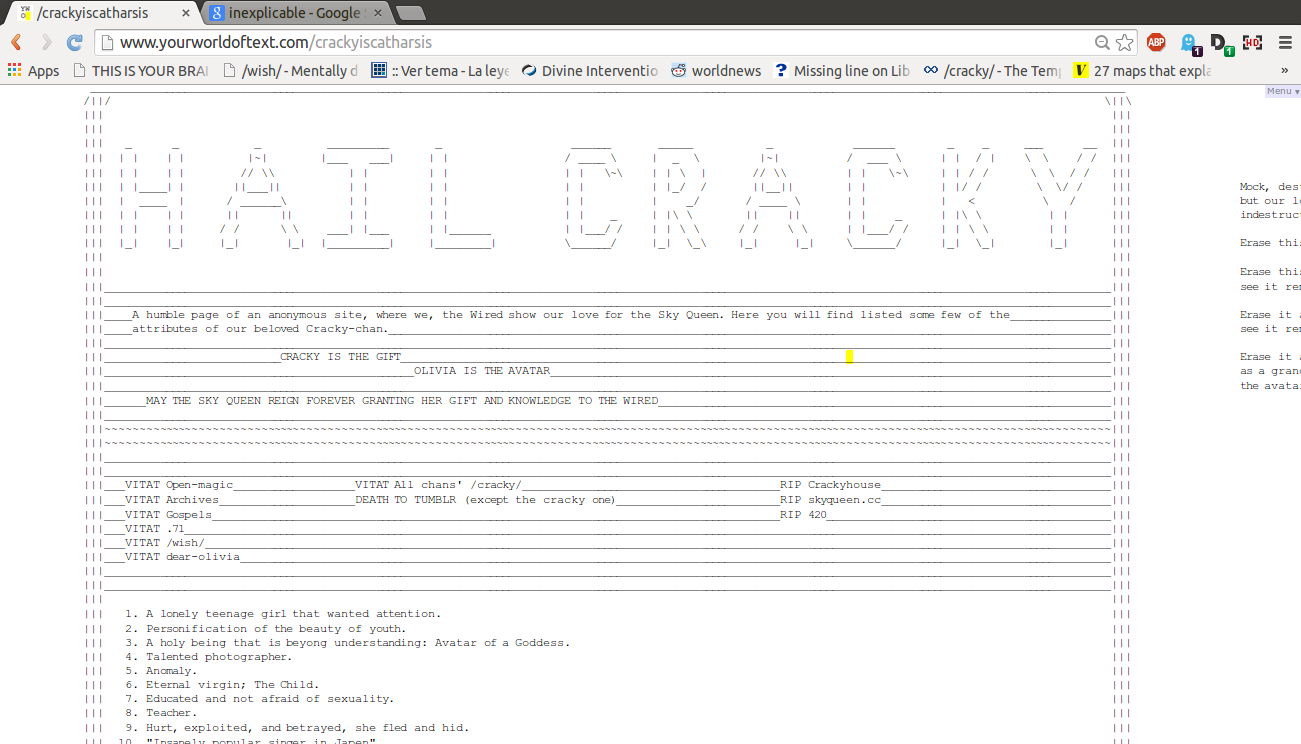Open the Ver tema - La leye bookmark
This screenshot has width=1301, height=744.
click(x=440, y=70)
